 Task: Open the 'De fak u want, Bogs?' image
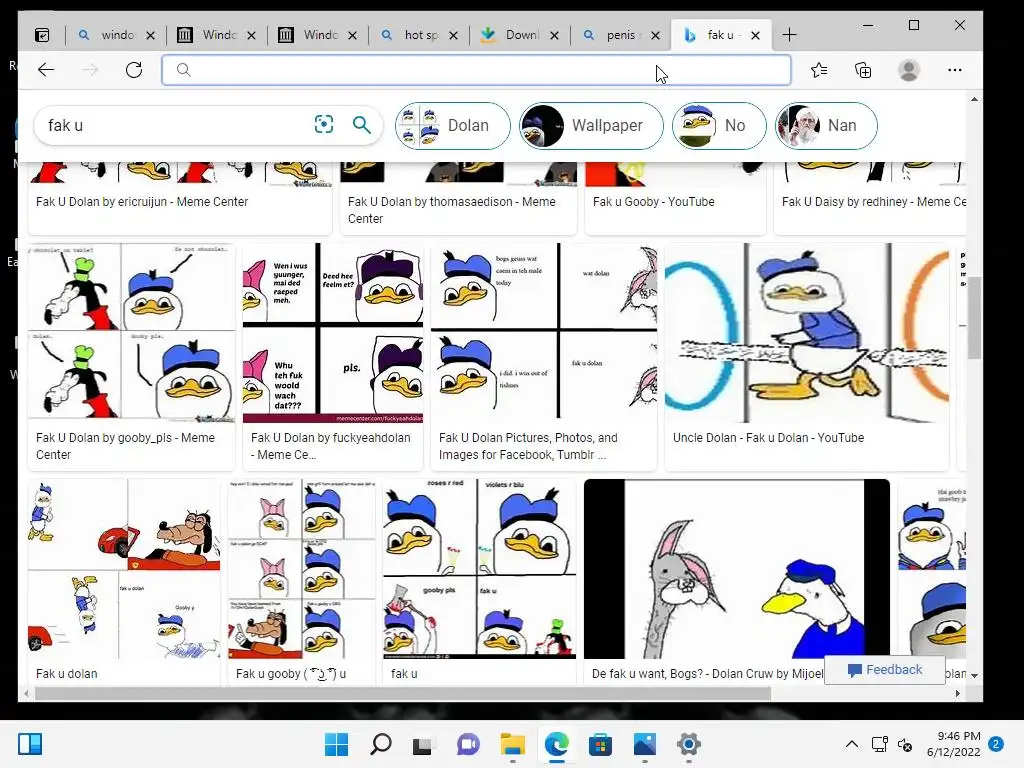click(x=737, y=569)
